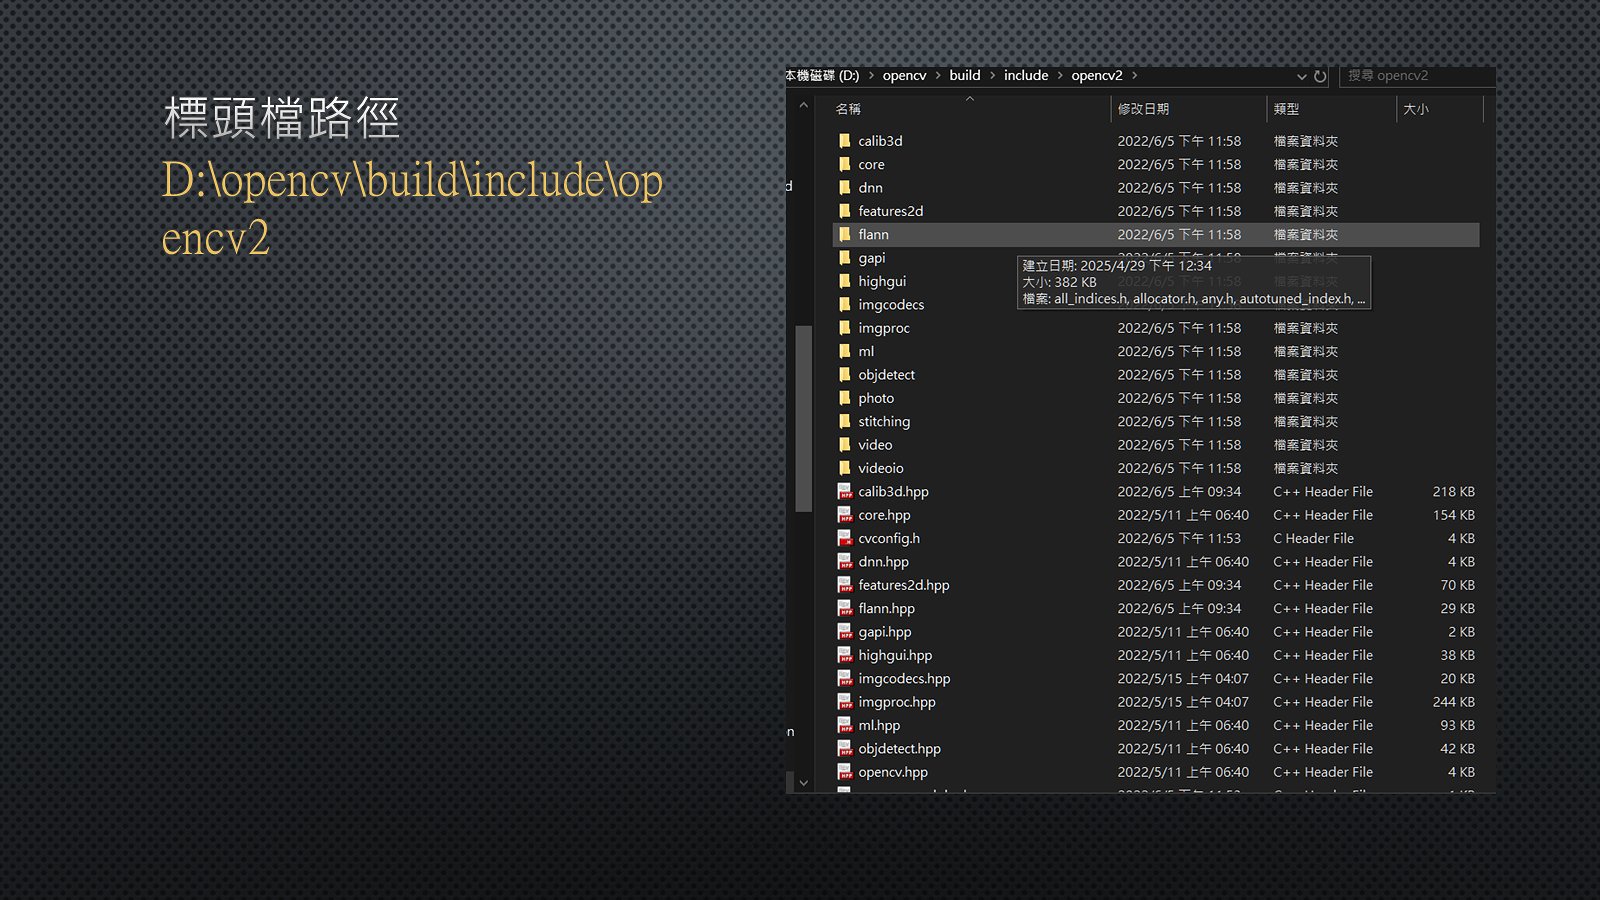The width and height of the screenshot is (1600, 900).
Task: Click the highgui.hpp file icon
Action: pos(845,655)
